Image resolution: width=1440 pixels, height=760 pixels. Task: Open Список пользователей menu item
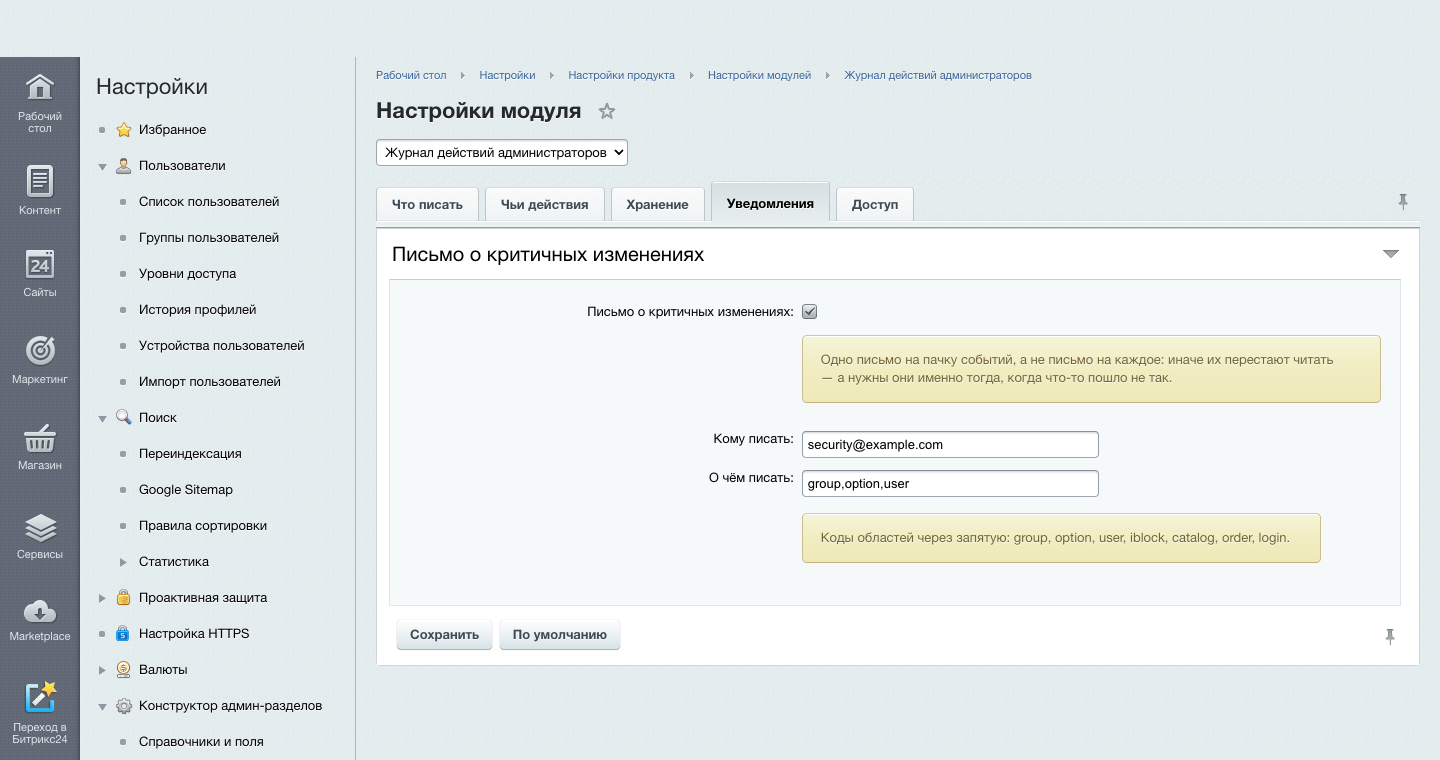209,202
